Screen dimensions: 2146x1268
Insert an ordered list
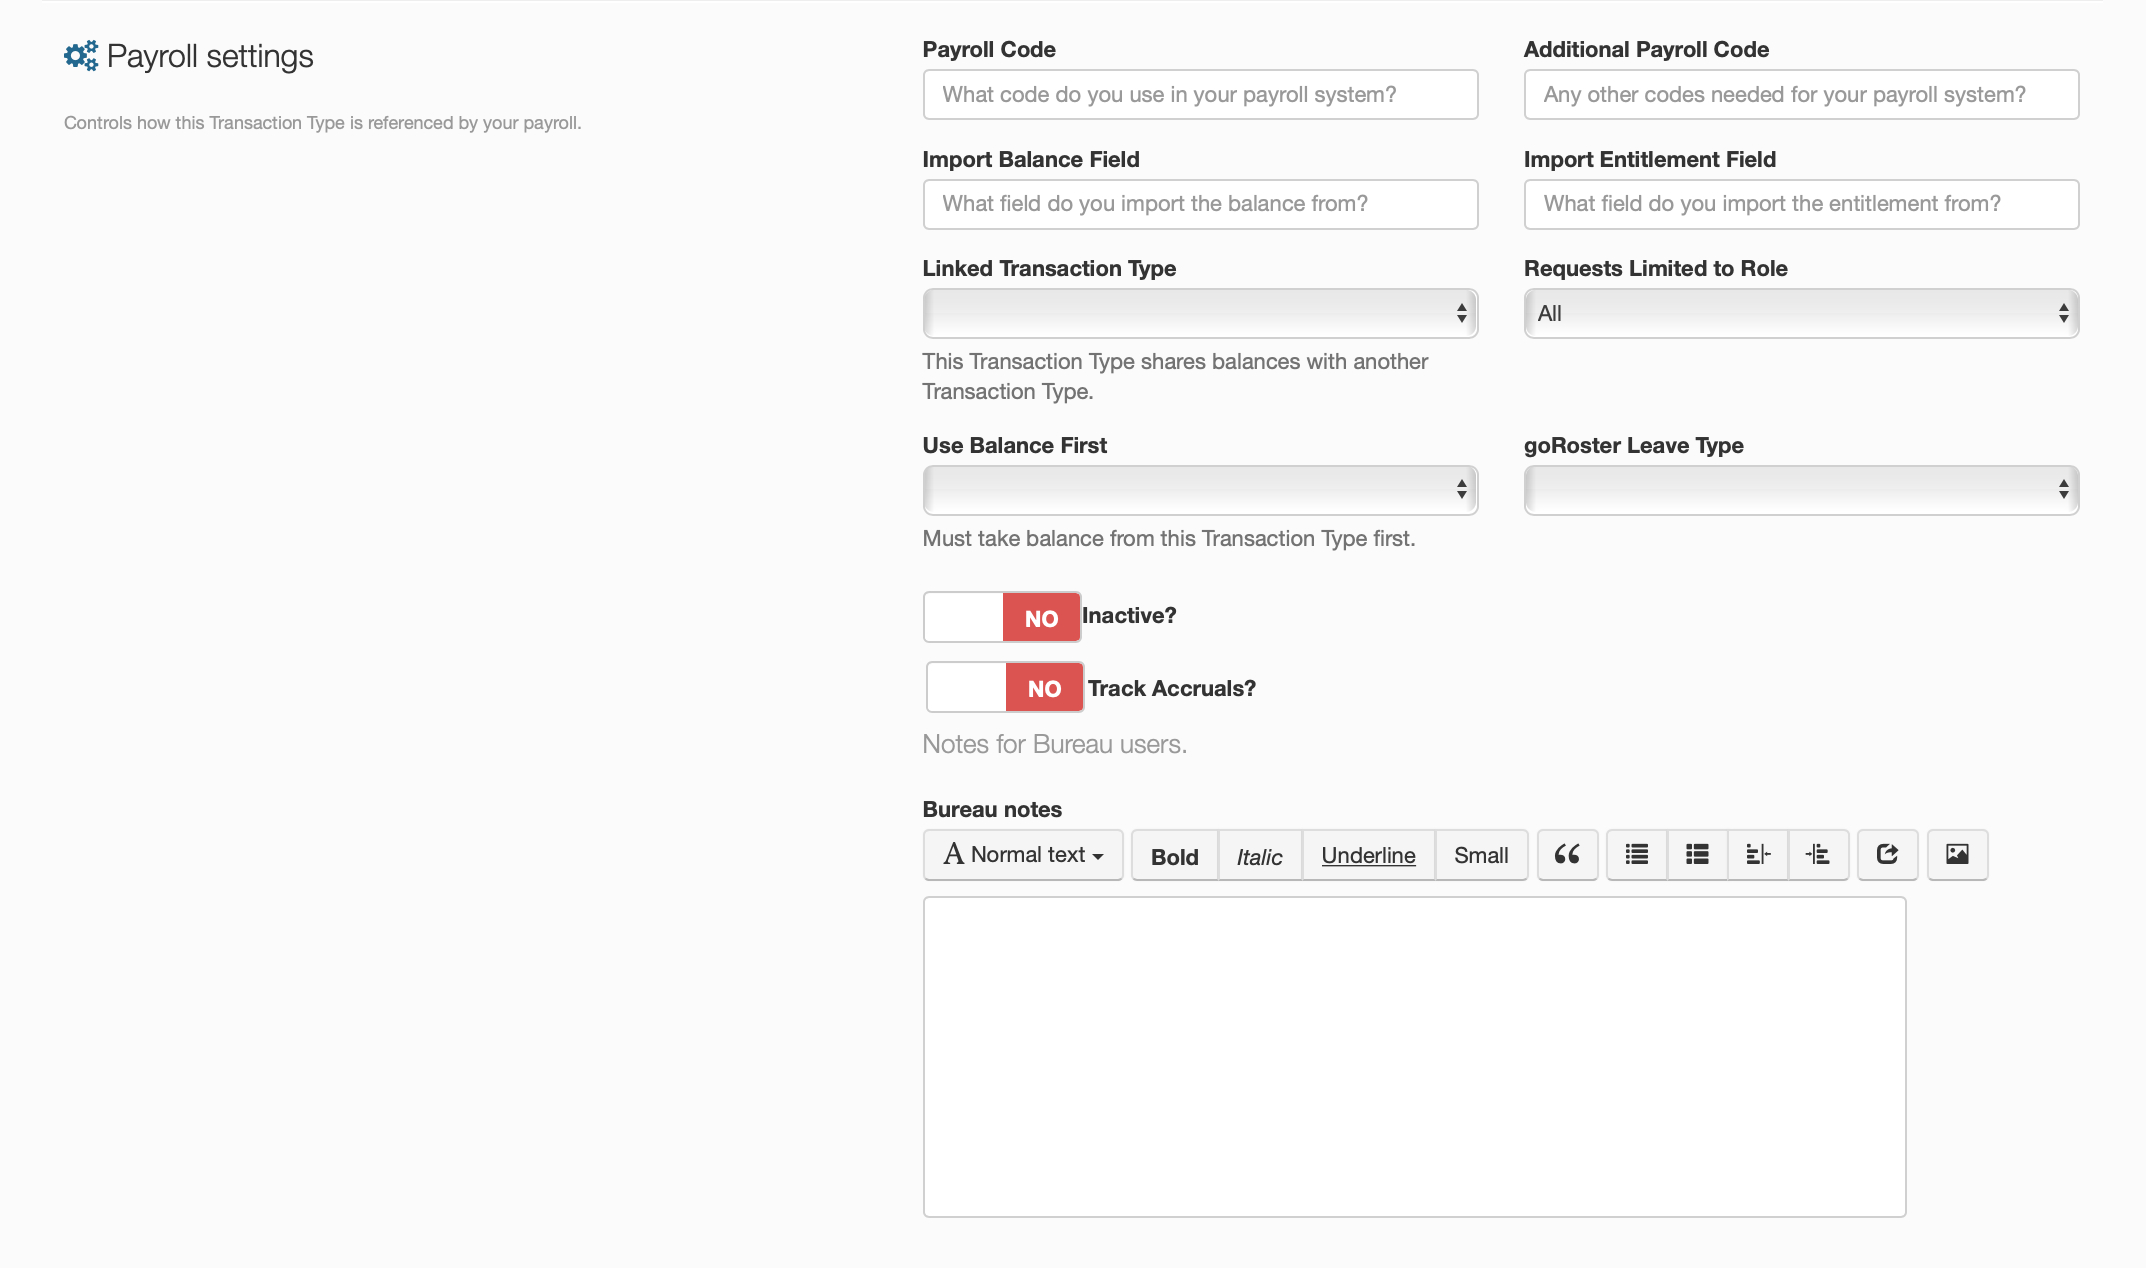tap(1697, 855)
